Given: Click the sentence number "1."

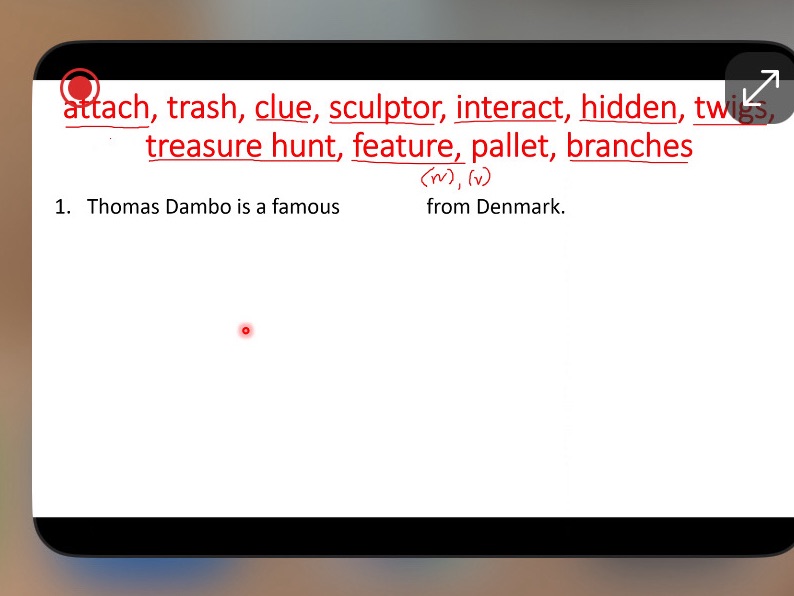Looking at the screenshot, I should pyautogui.click(x=64, y=207).
